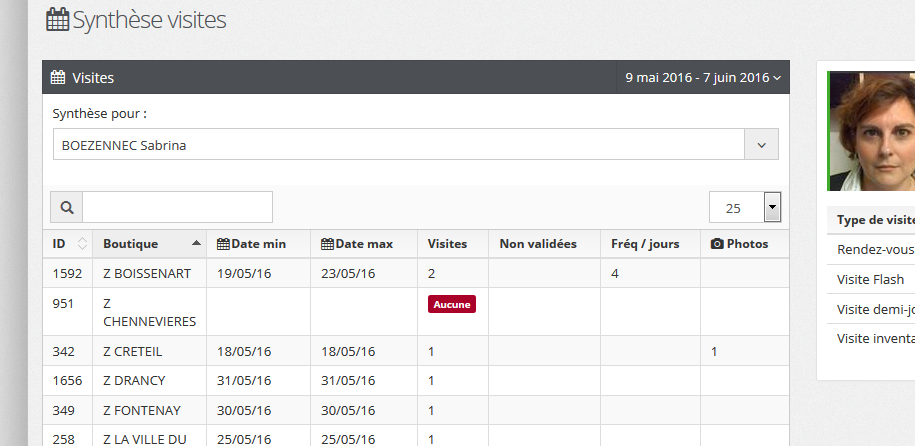Viewport: 915px width, 446px height.
Task: Click calendar icon in Visites panel header
Action: [x=58, y=77]
